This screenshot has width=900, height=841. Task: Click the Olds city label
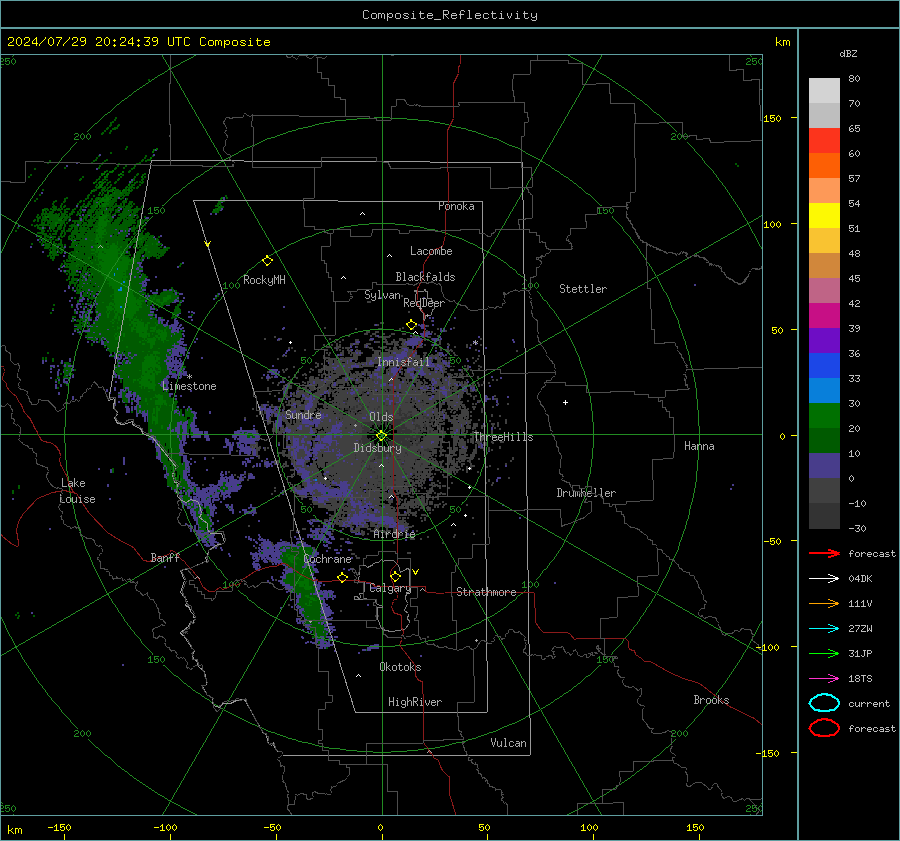381,417
